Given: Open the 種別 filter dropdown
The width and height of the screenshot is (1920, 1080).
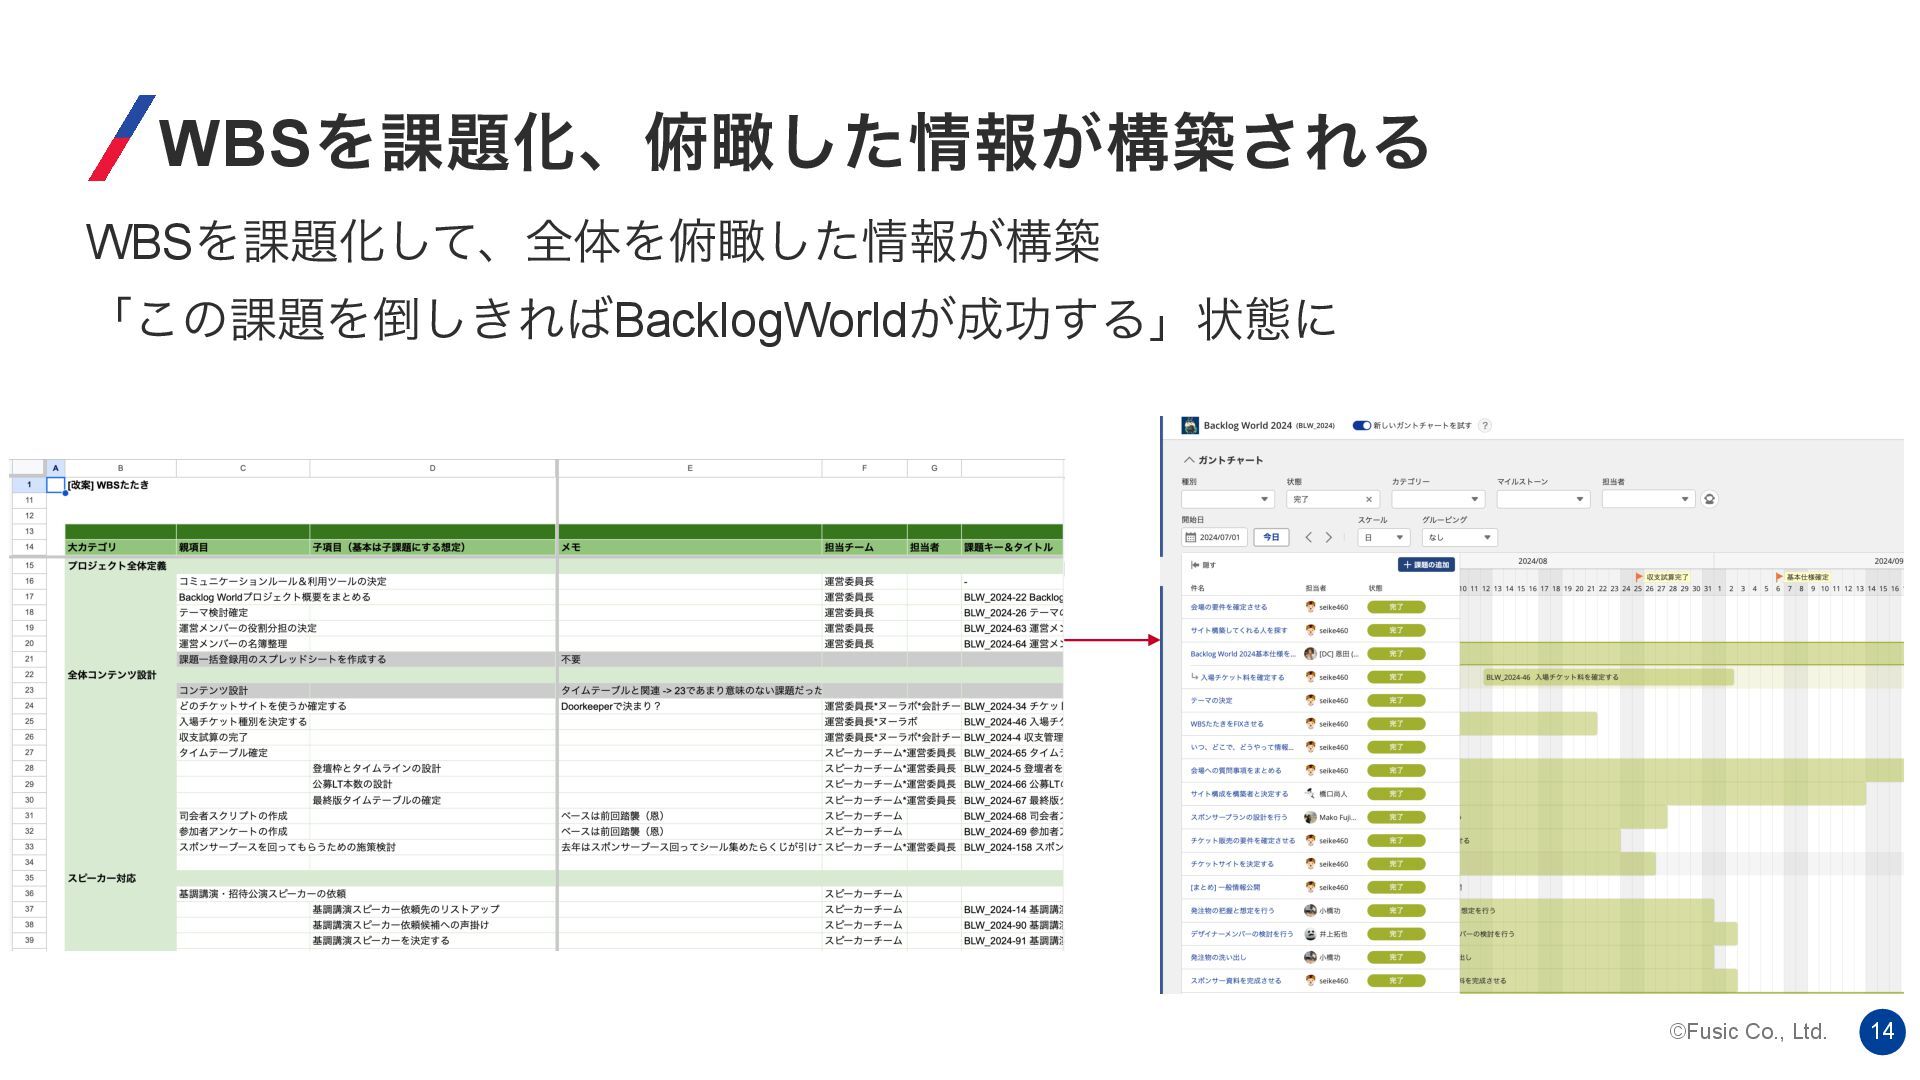Looking at the screenshot, I should [1228, 499].
